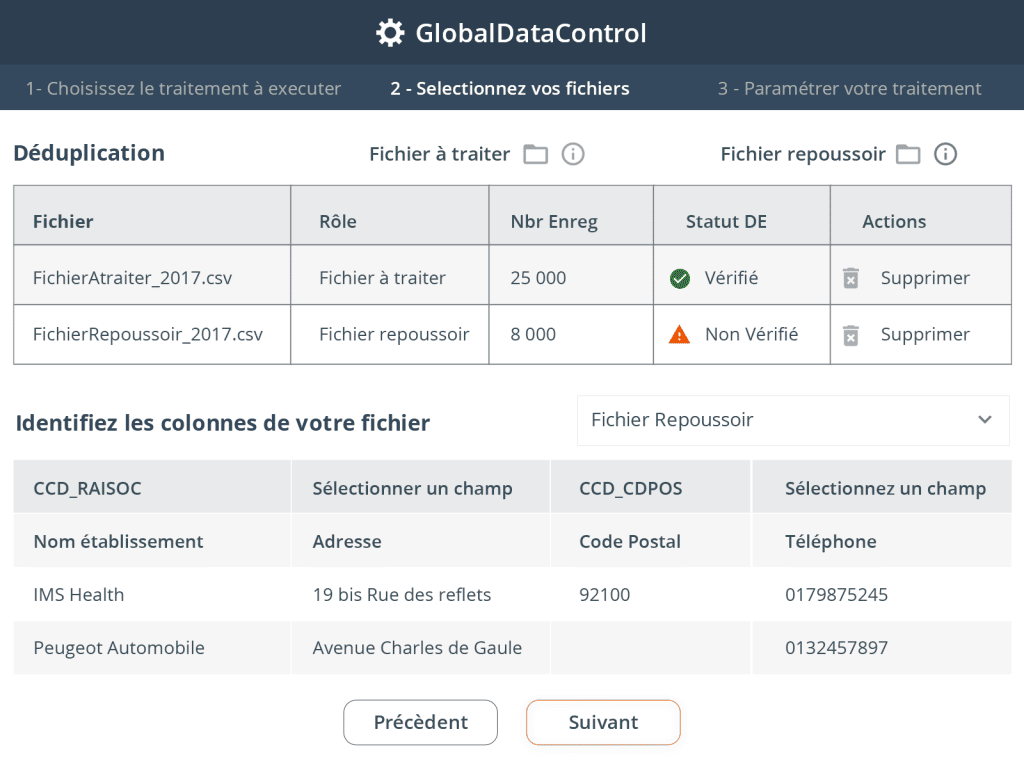Click trash icon for FichierAtraiter_2017.csv
1024x768 pixels.
click(851, 278)
